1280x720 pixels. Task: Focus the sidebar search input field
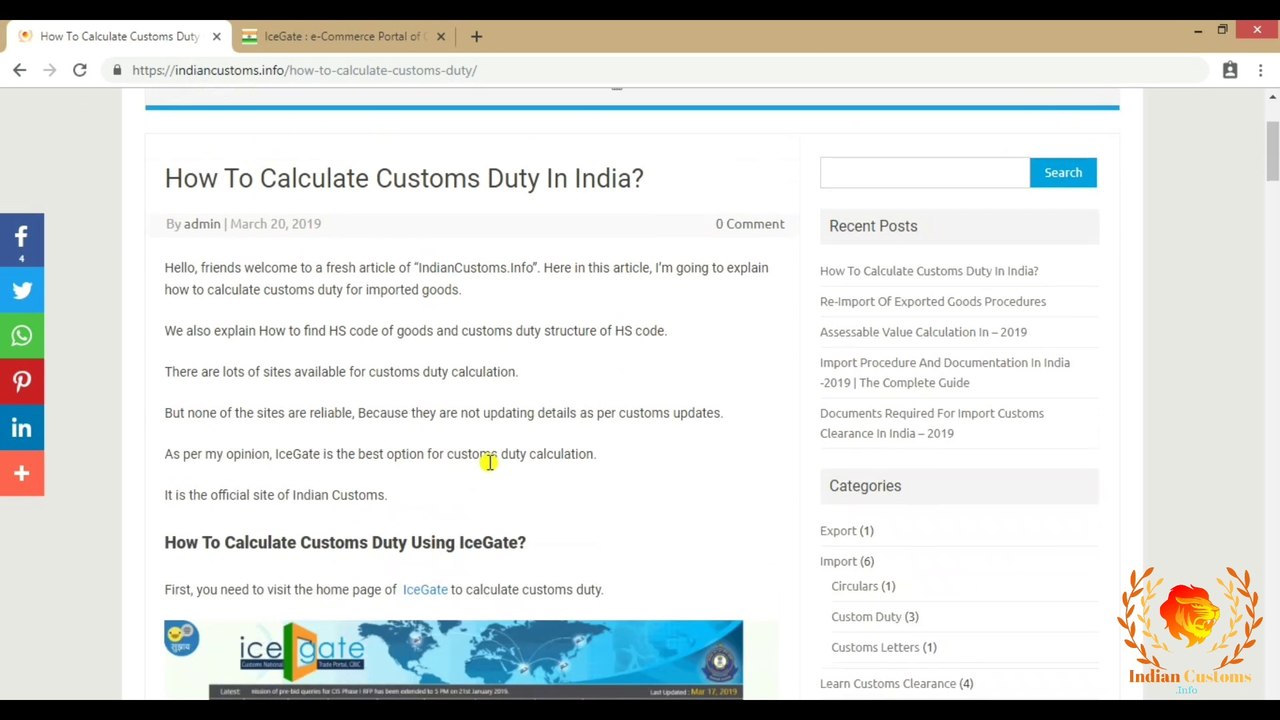click(x=925, y=173)
